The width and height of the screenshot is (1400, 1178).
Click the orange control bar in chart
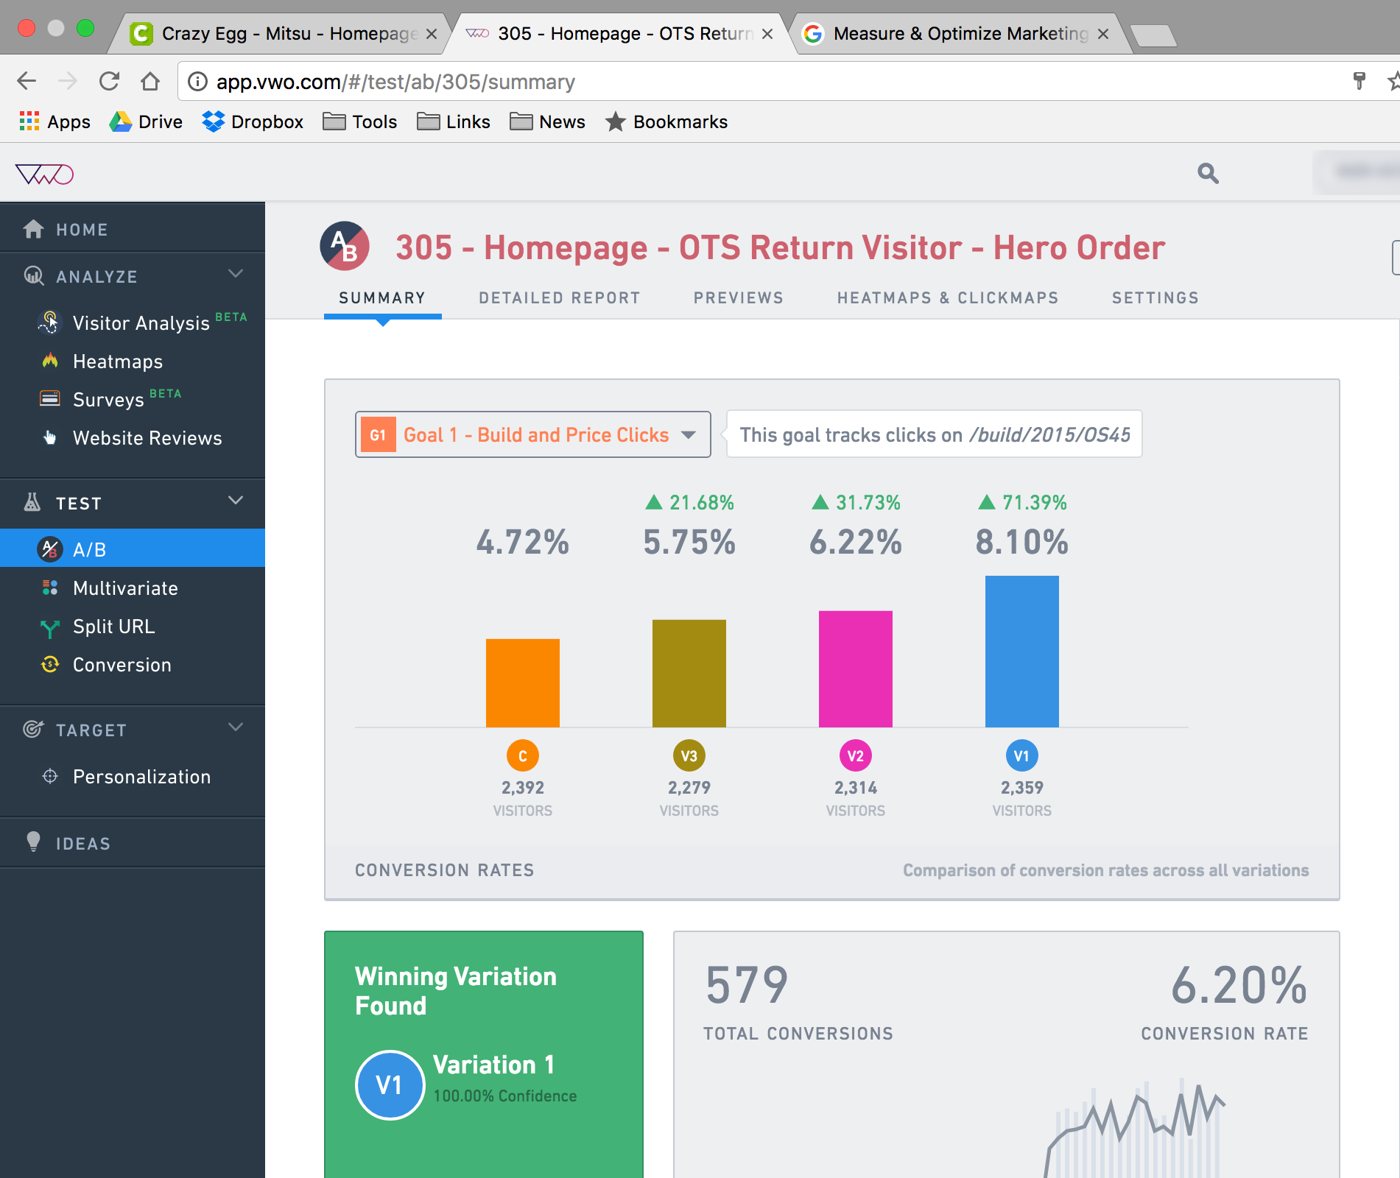522,683
